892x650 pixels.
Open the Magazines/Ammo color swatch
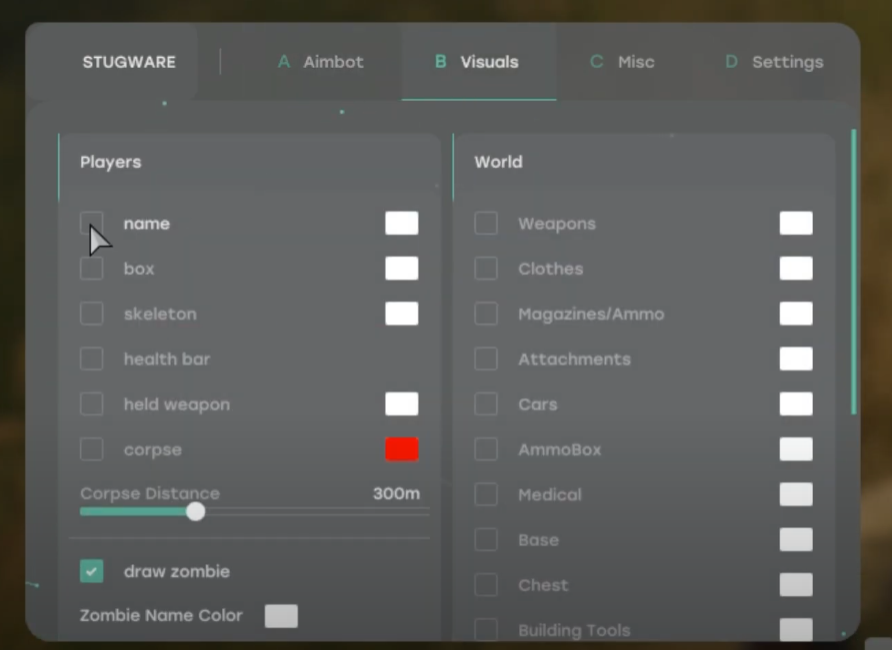tap(796, 313)
